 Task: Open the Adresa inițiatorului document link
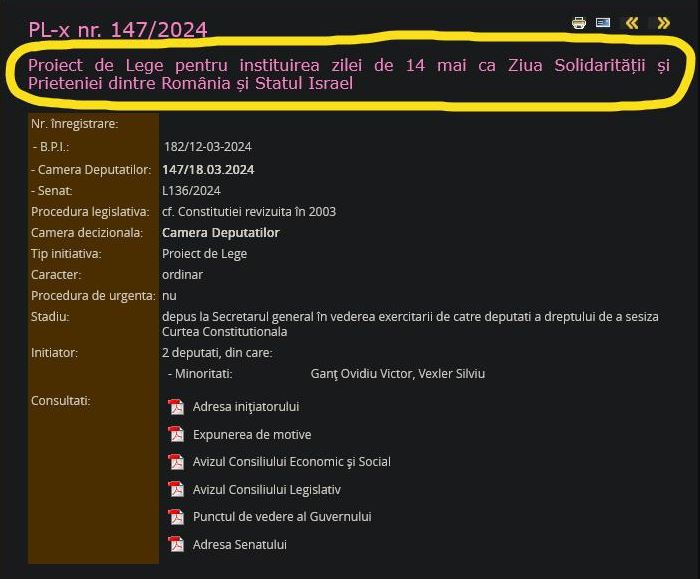click(246, 407)
